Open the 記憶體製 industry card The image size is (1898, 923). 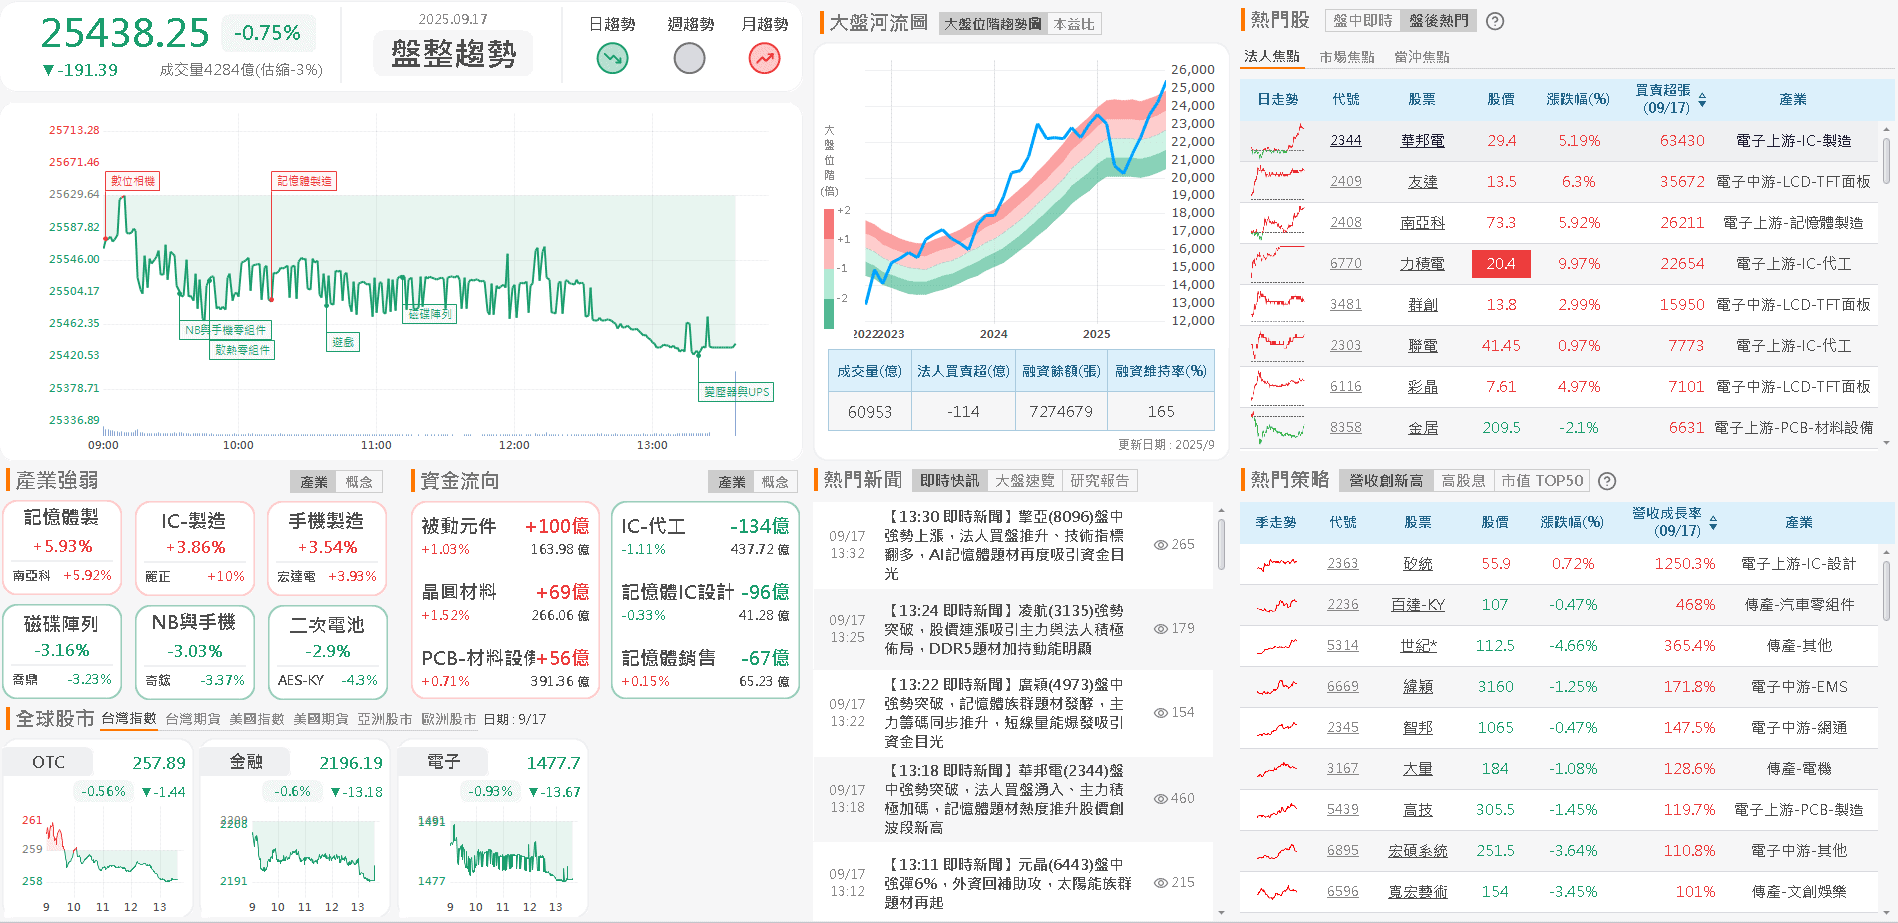[x=62, y=546]
